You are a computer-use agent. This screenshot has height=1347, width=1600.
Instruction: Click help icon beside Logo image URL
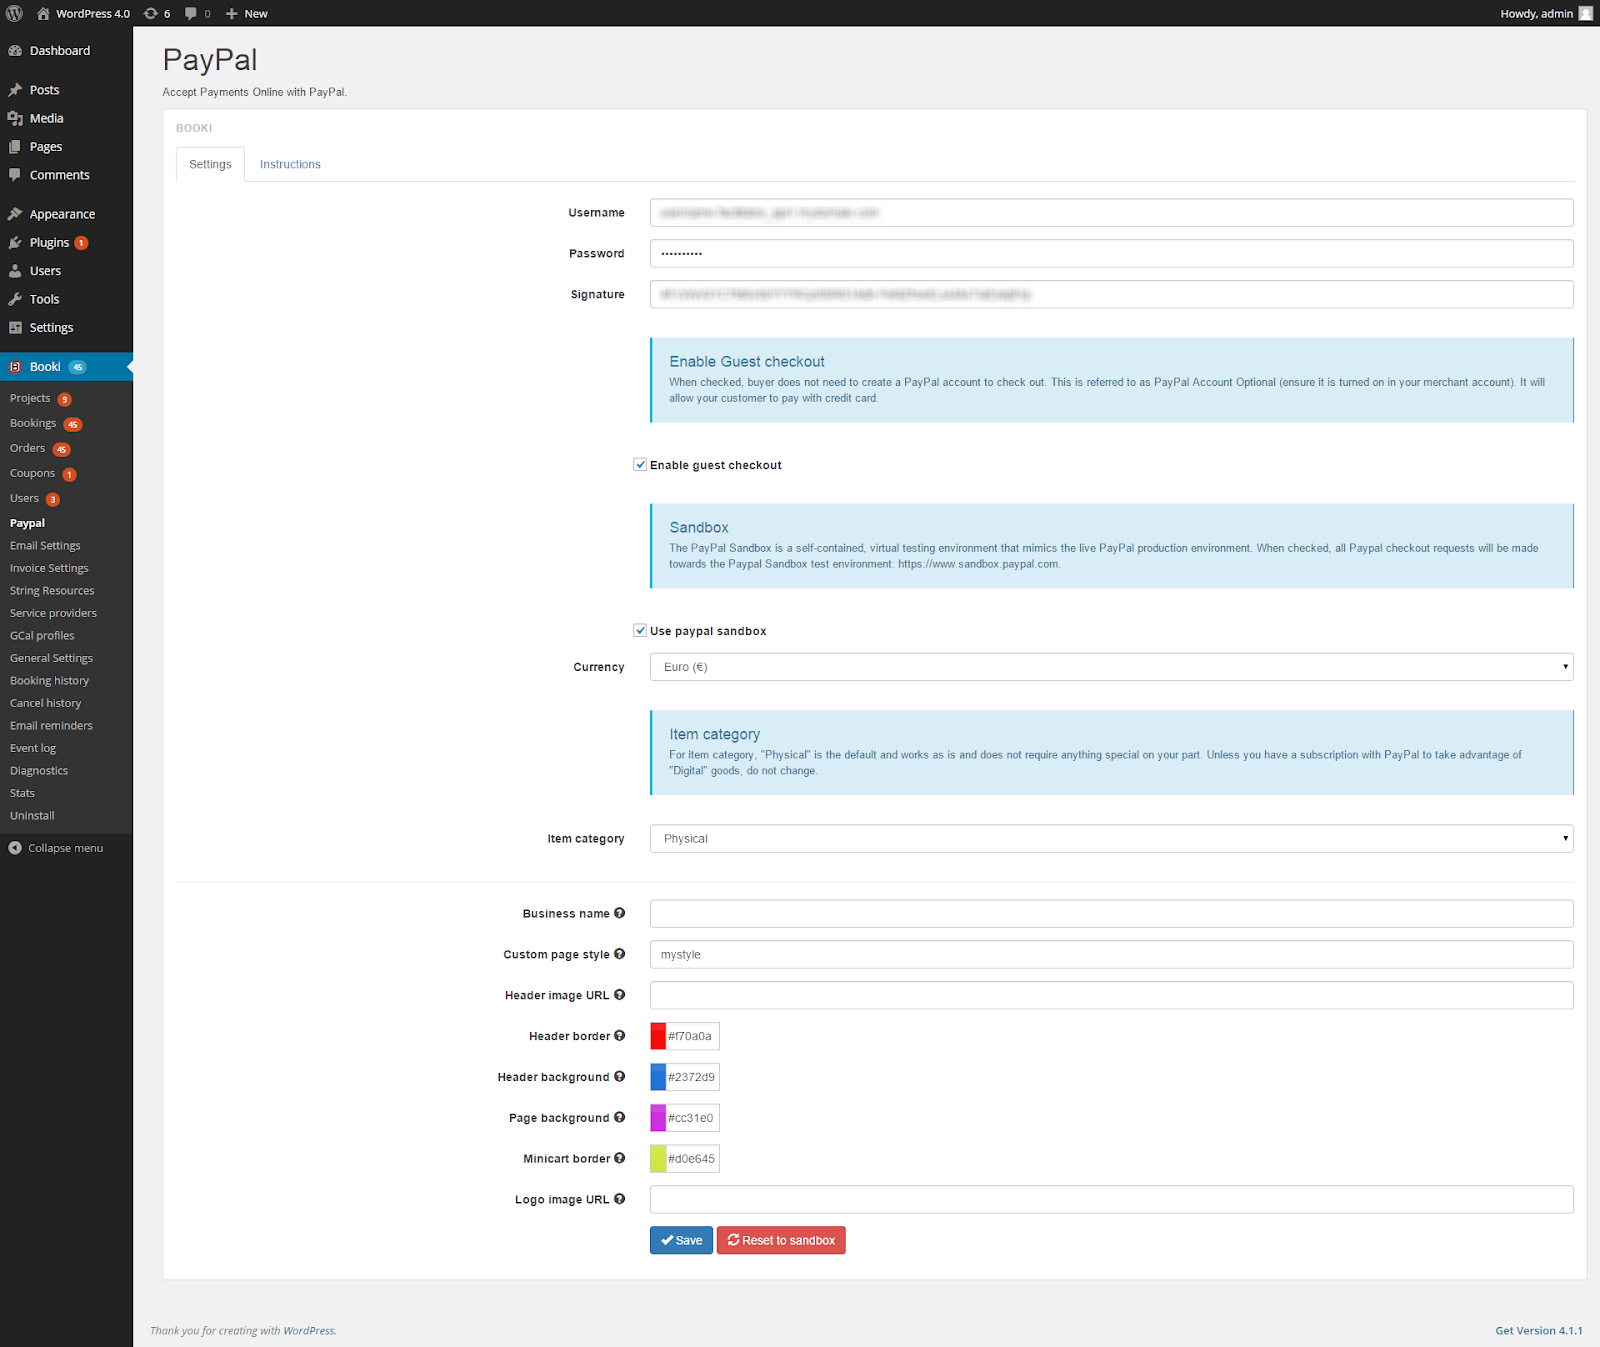tap(620, 1199)
